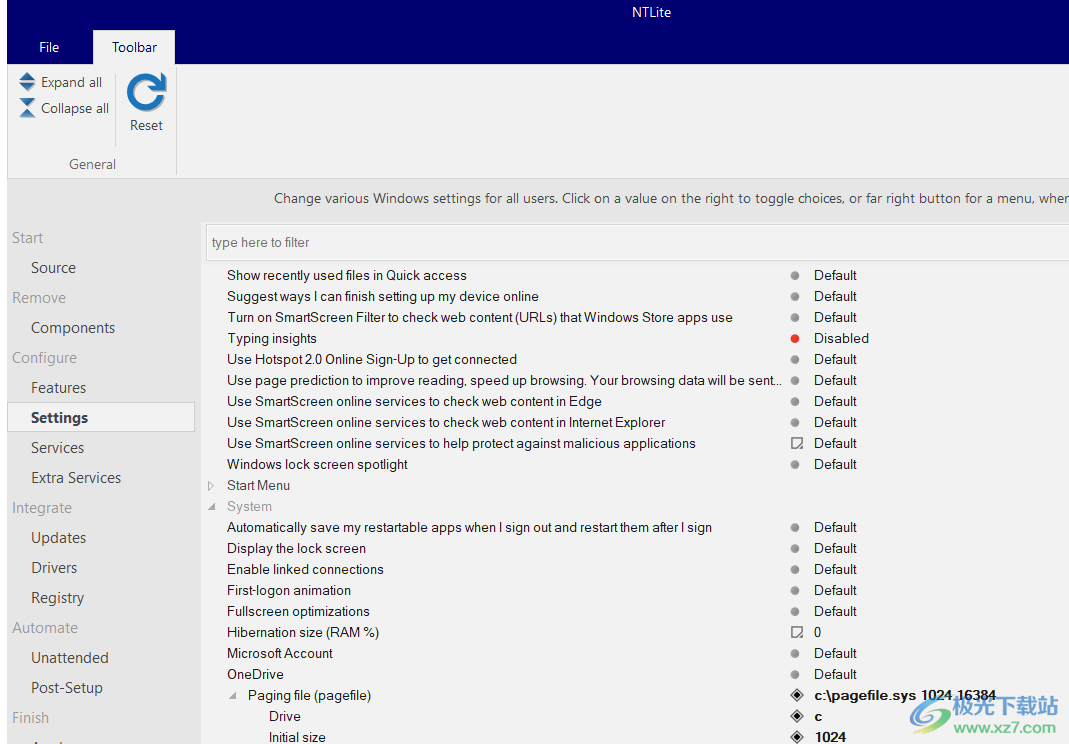The image size is (1069, 744).
Task: Click edit icon for SmartScreen malicious applications
Action: coord(796,443)
